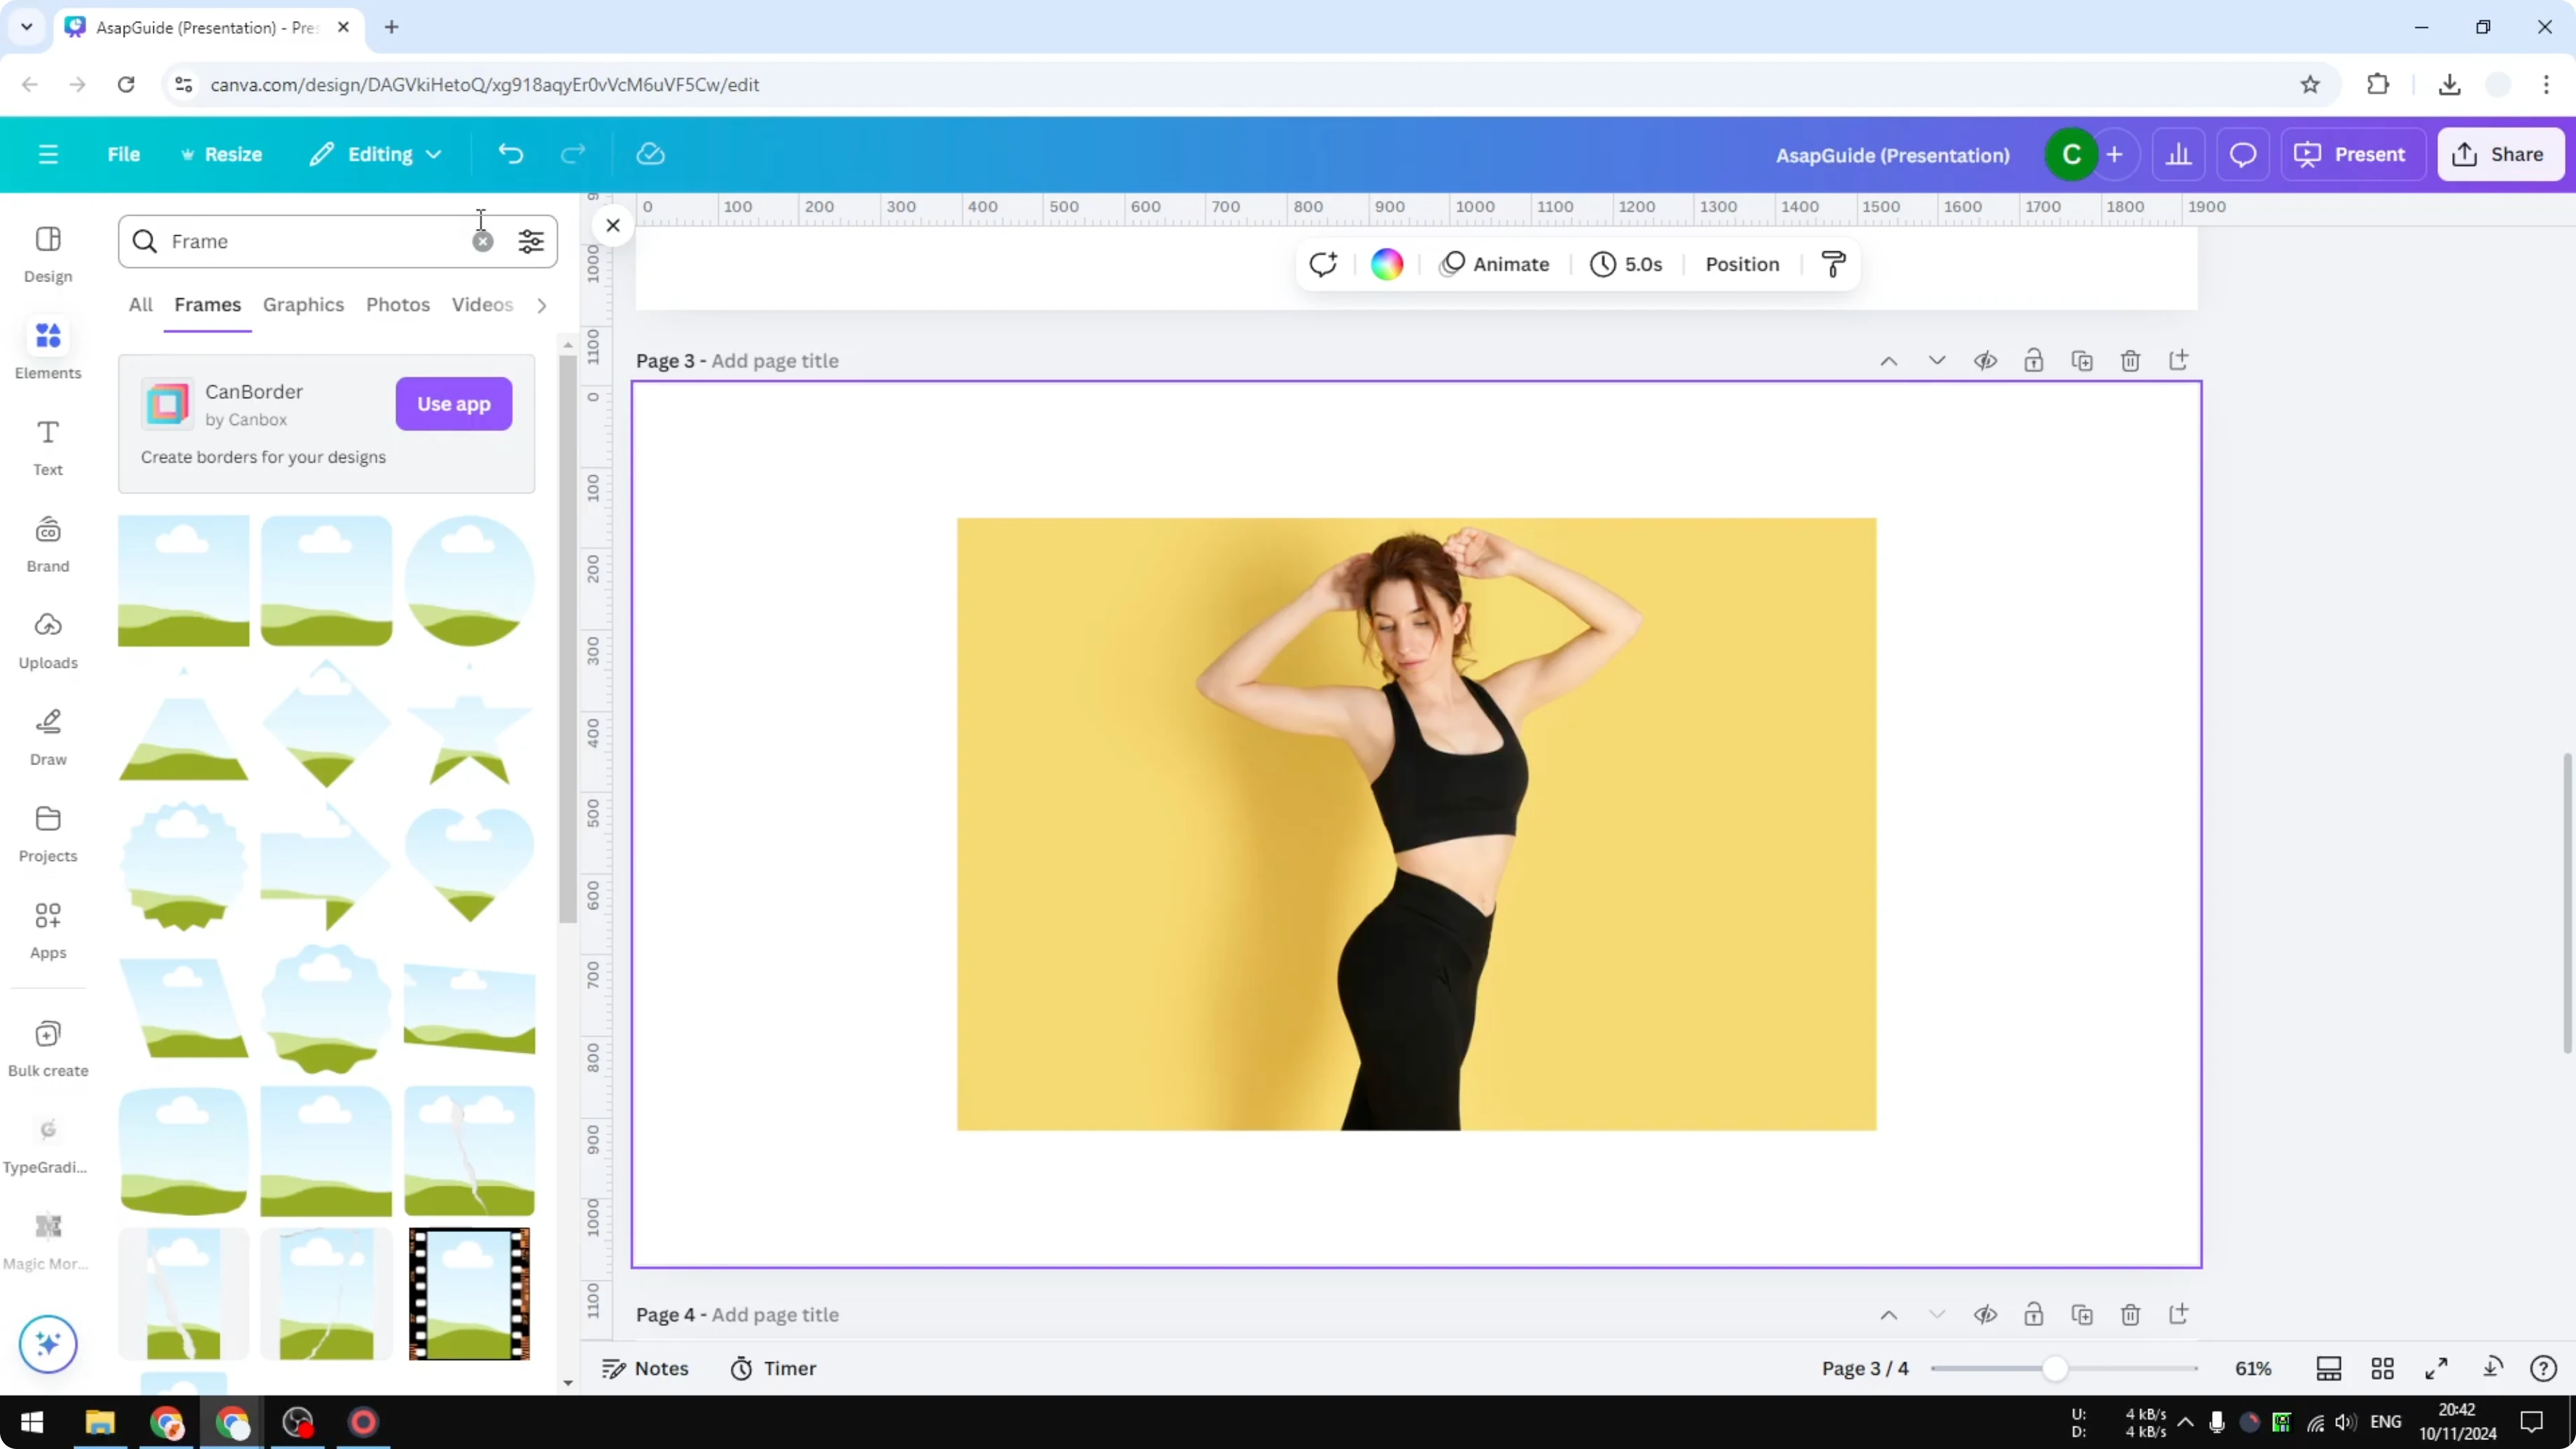2576x1449 pixels.
Task: Lock Page 4 with the padlock toggle
Action: pos(2034,1315)
